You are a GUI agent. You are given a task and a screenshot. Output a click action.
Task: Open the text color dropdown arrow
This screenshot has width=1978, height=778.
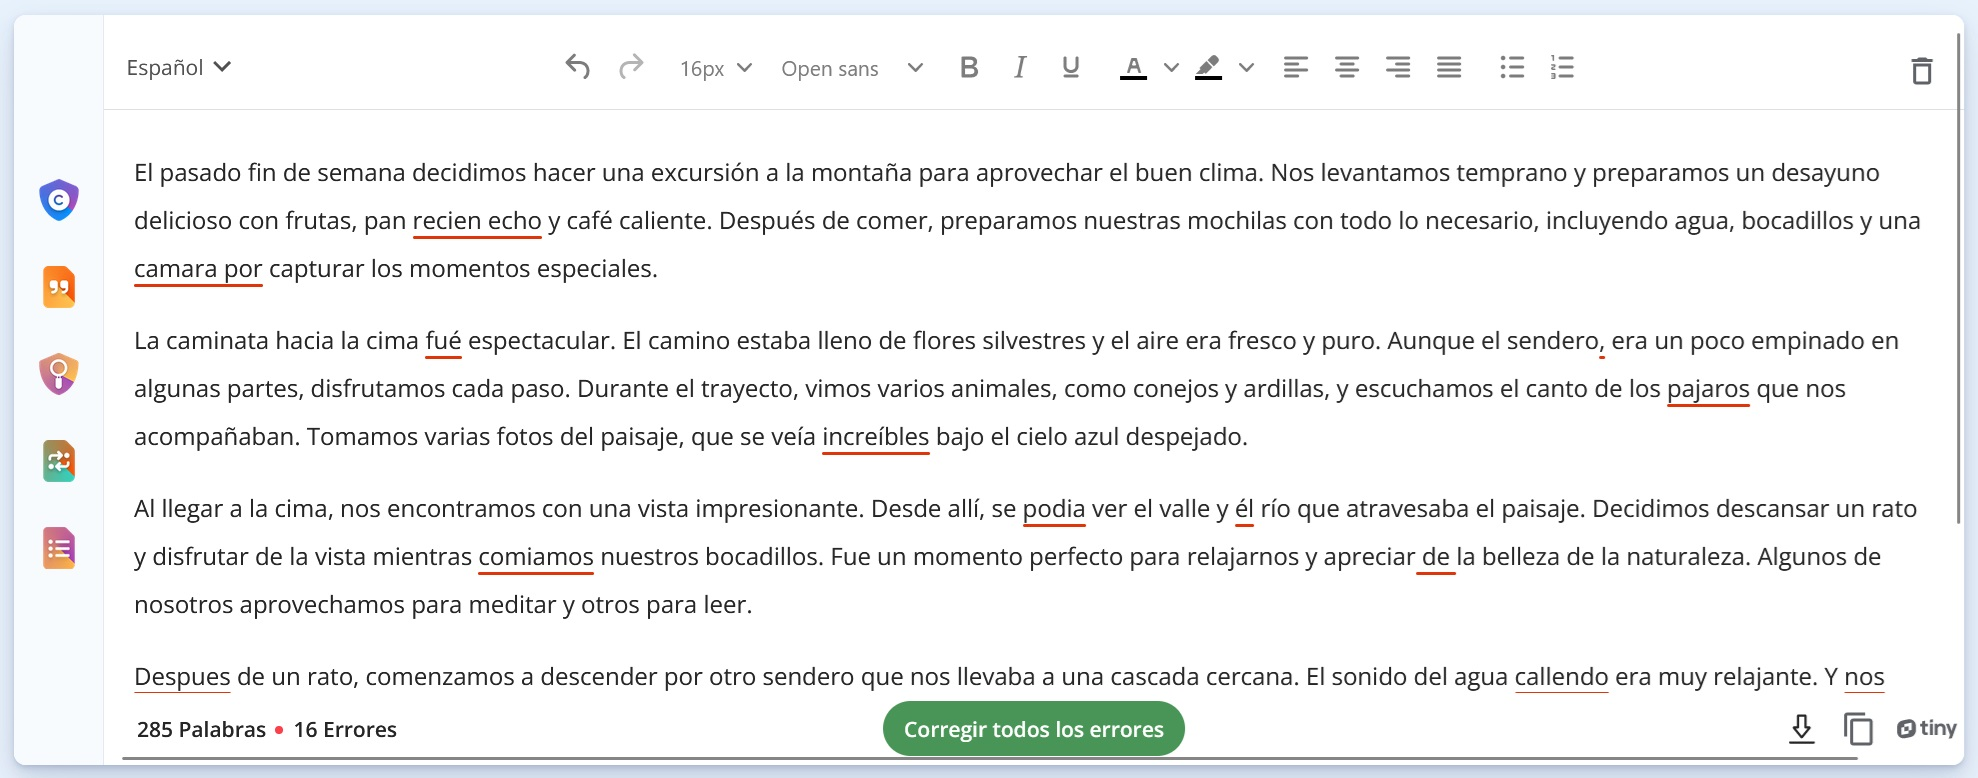pos(1171,68)
